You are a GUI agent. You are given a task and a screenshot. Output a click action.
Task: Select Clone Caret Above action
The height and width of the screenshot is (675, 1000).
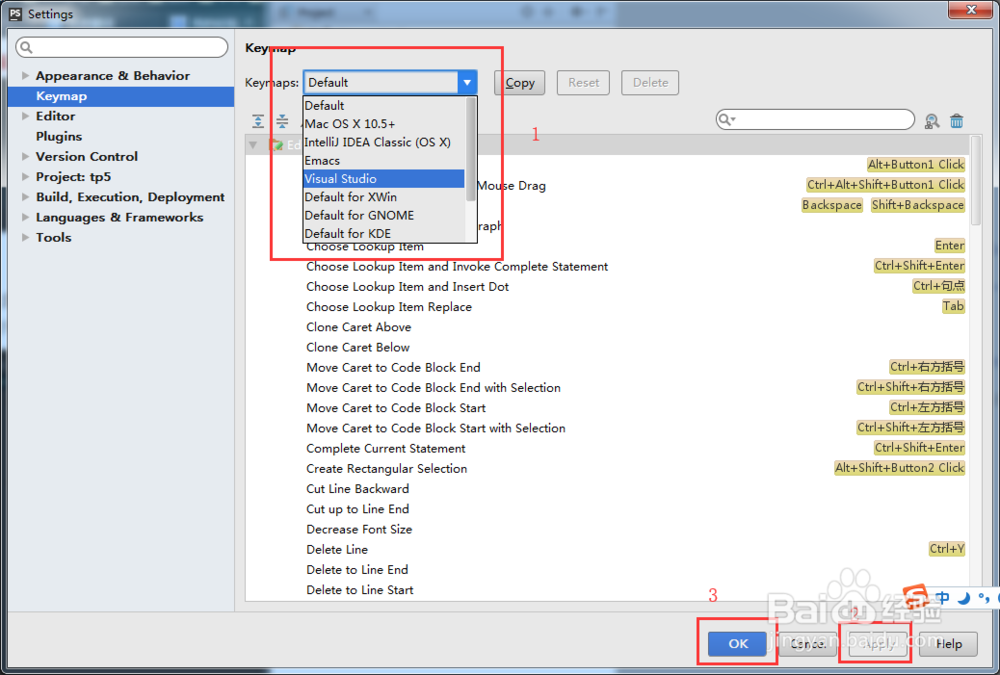pos(358,327)
